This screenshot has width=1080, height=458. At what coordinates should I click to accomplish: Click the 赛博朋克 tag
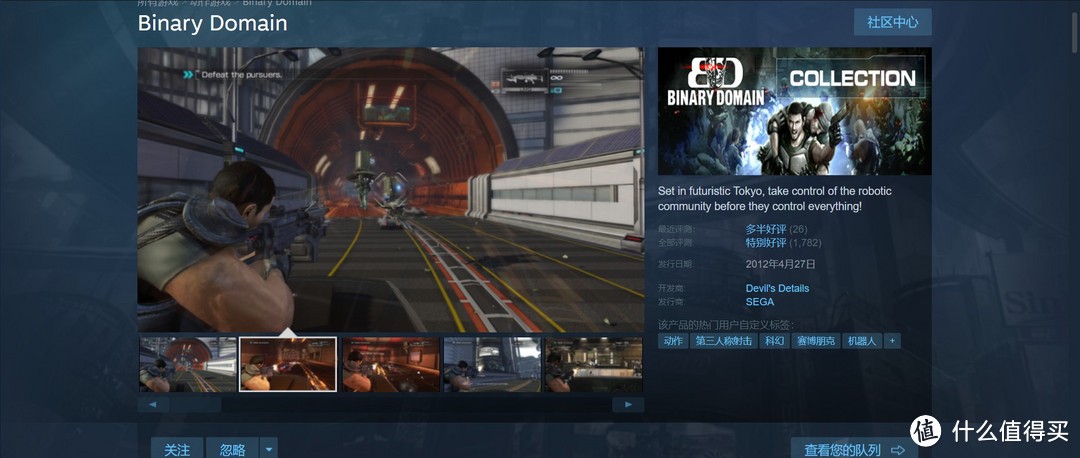click(816, 341)
